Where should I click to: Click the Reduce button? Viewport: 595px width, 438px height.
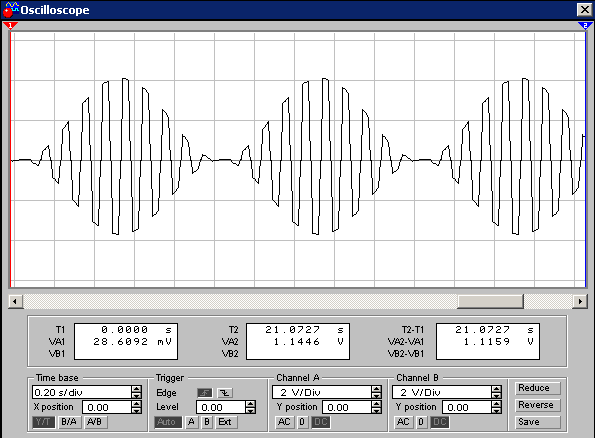coord(537,388)
